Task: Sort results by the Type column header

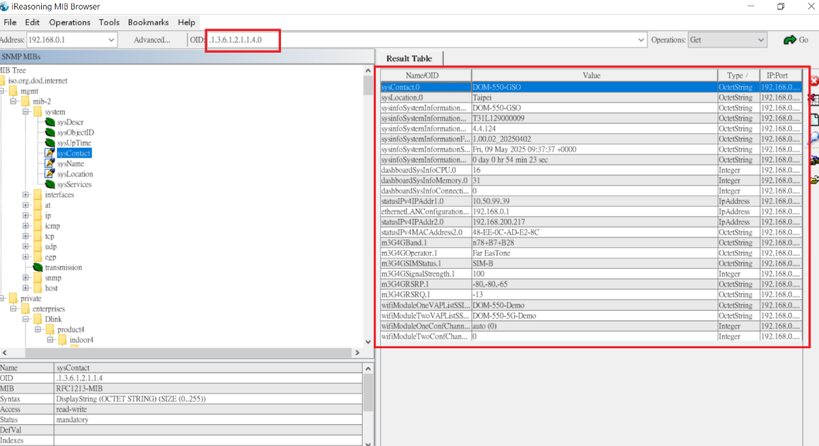Action: coord(736,75)
